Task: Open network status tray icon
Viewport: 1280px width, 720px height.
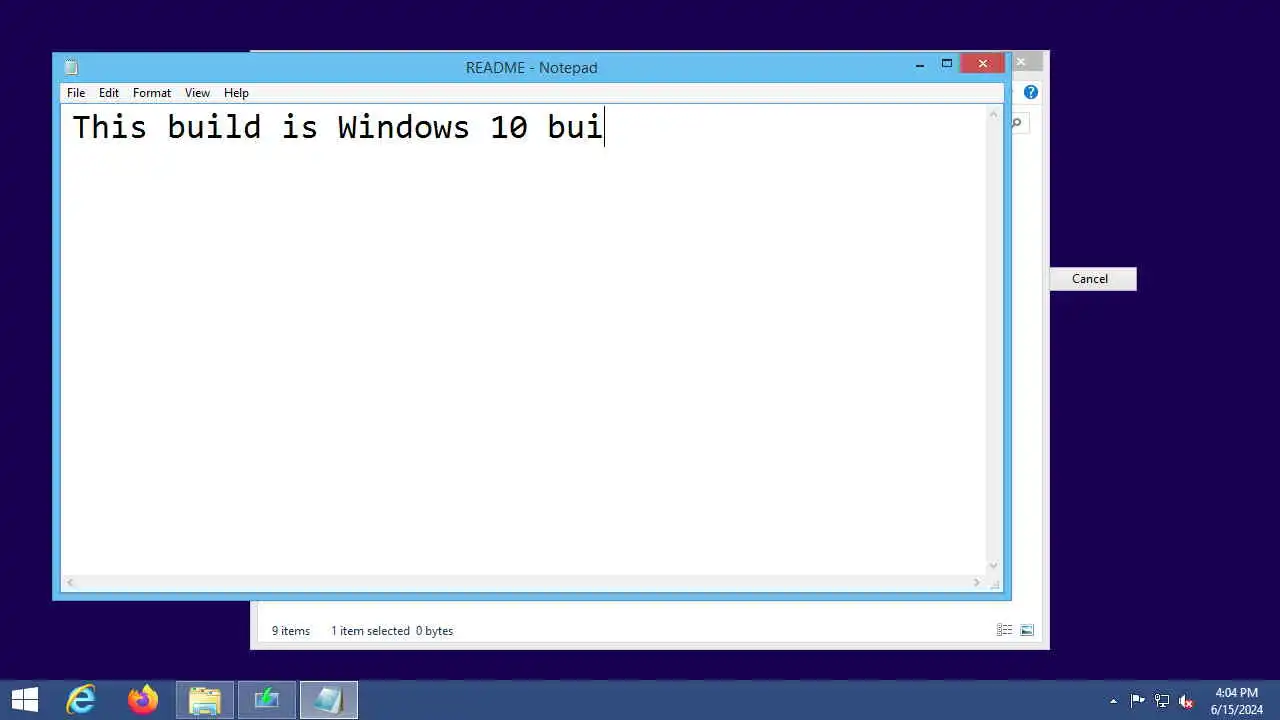Action: pos(1162,701)
